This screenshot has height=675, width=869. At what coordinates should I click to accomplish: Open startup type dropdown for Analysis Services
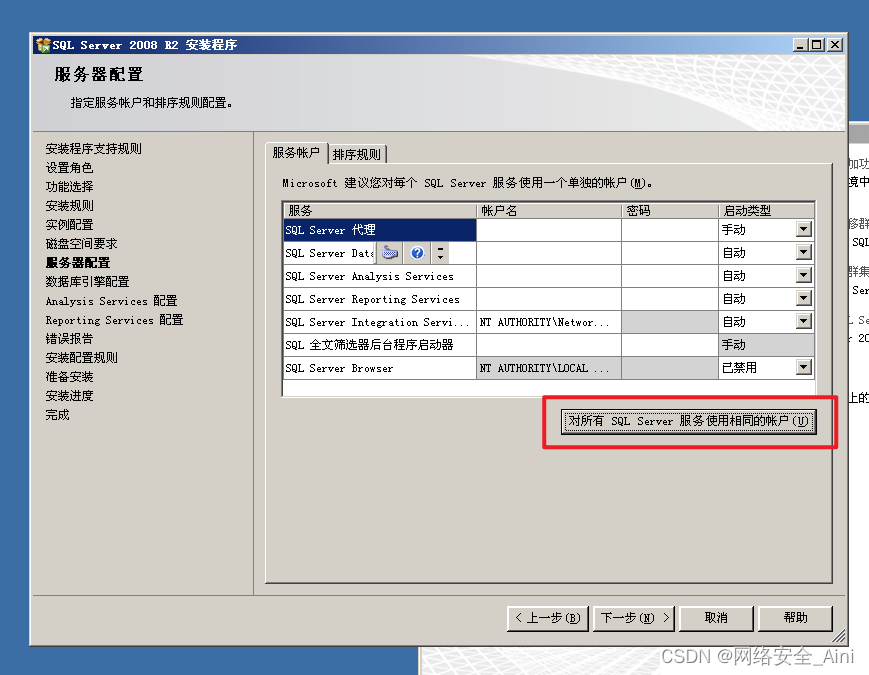804,275
